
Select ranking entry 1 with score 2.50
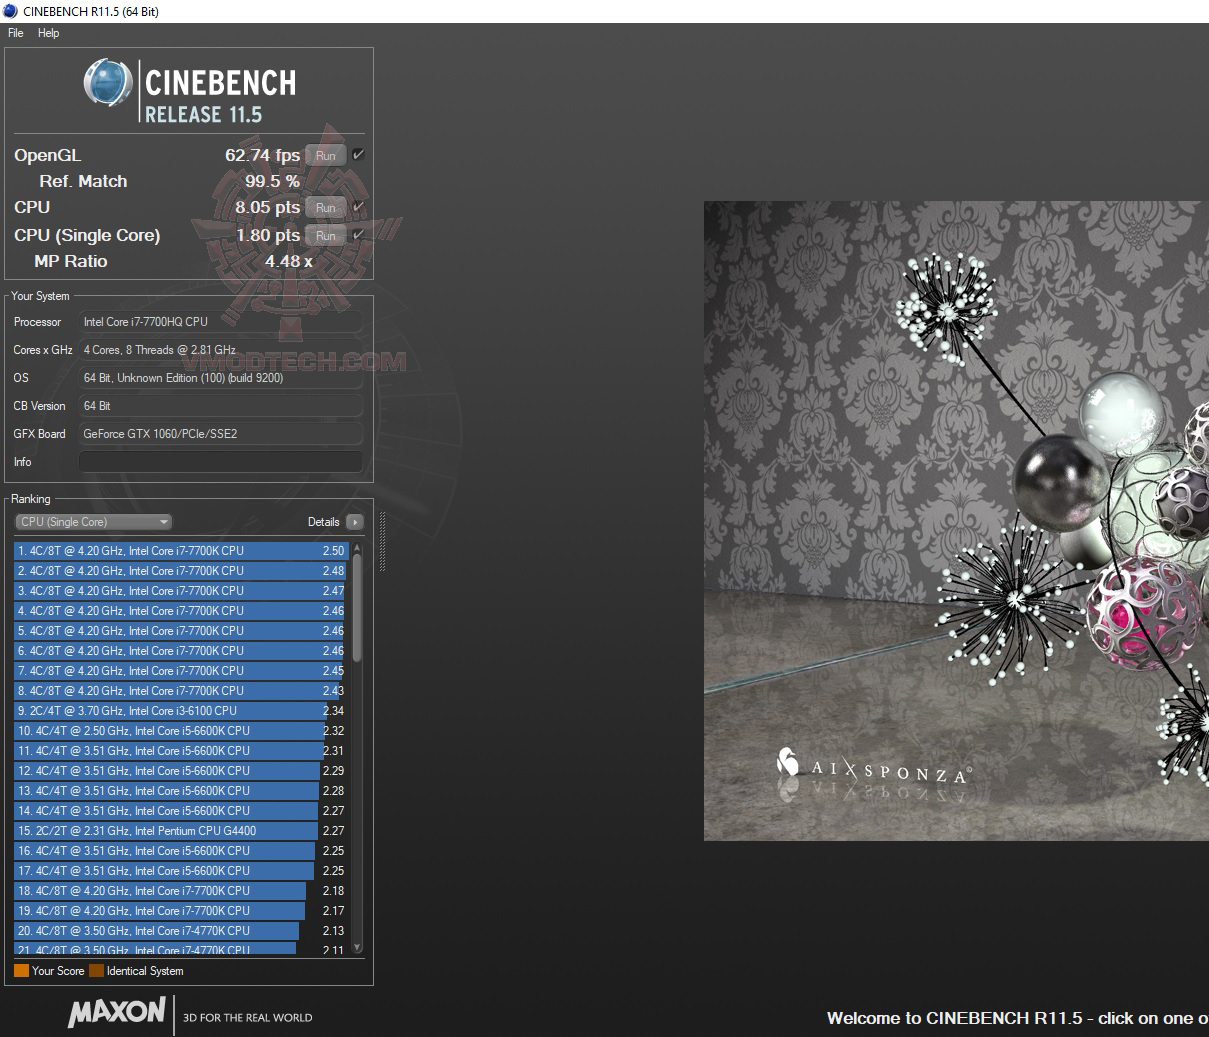click(181, 551)
